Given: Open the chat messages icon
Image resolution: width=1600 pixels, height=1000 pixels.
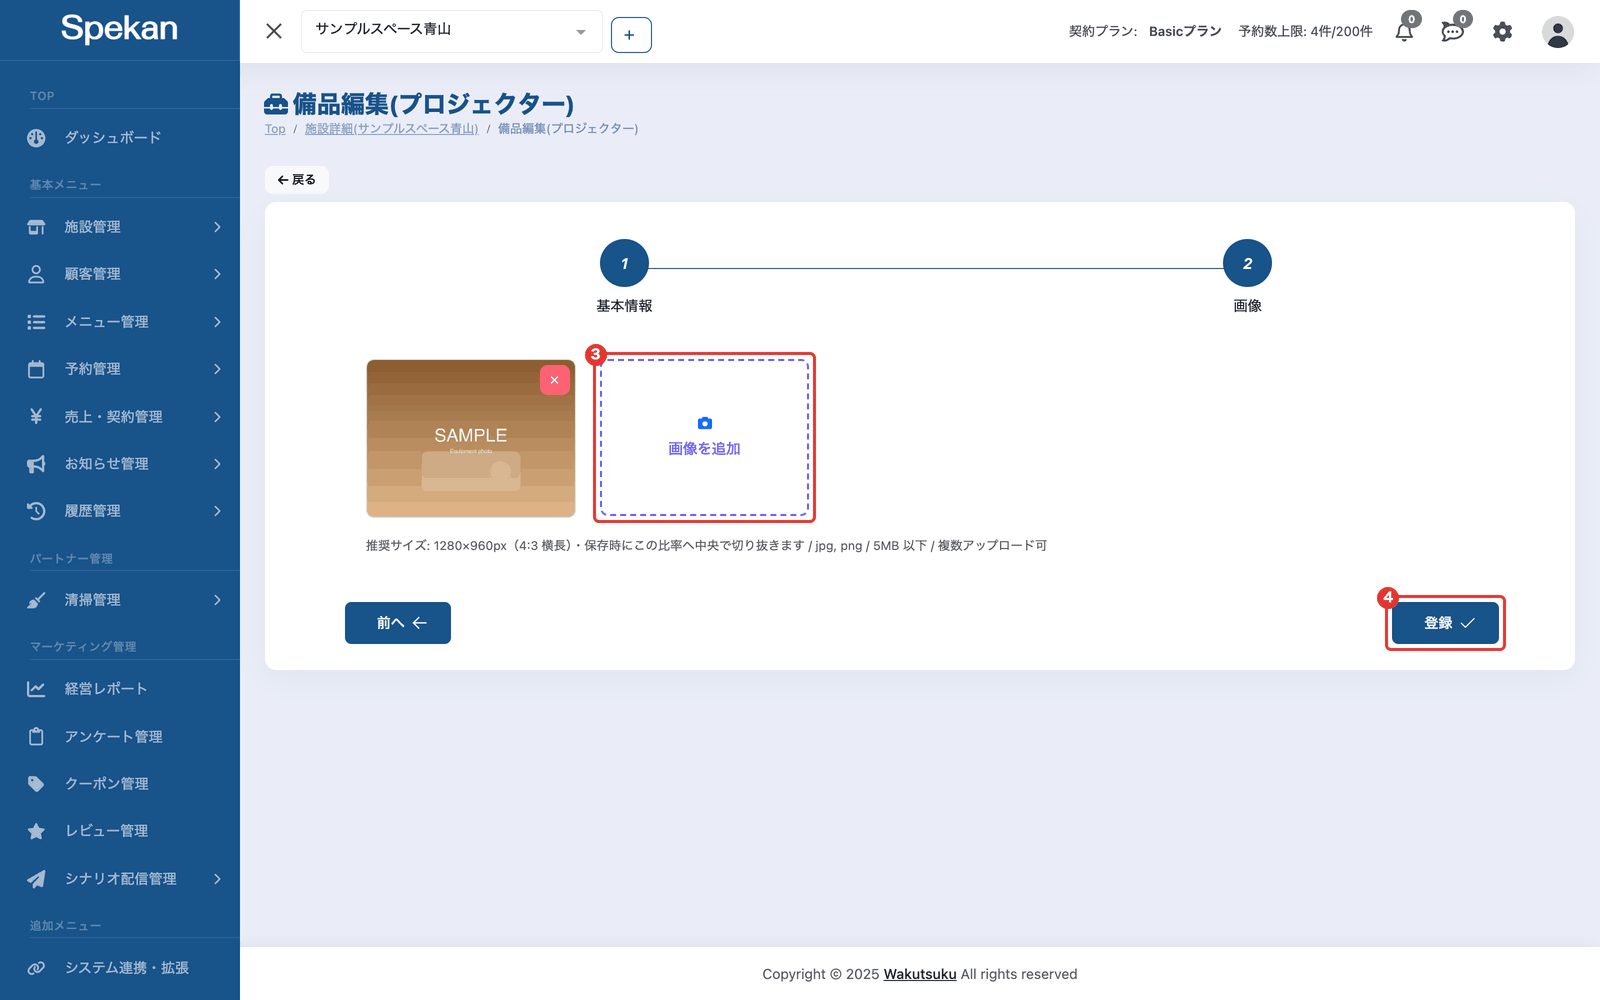Looking at the screenshot, I should 1452,32.
